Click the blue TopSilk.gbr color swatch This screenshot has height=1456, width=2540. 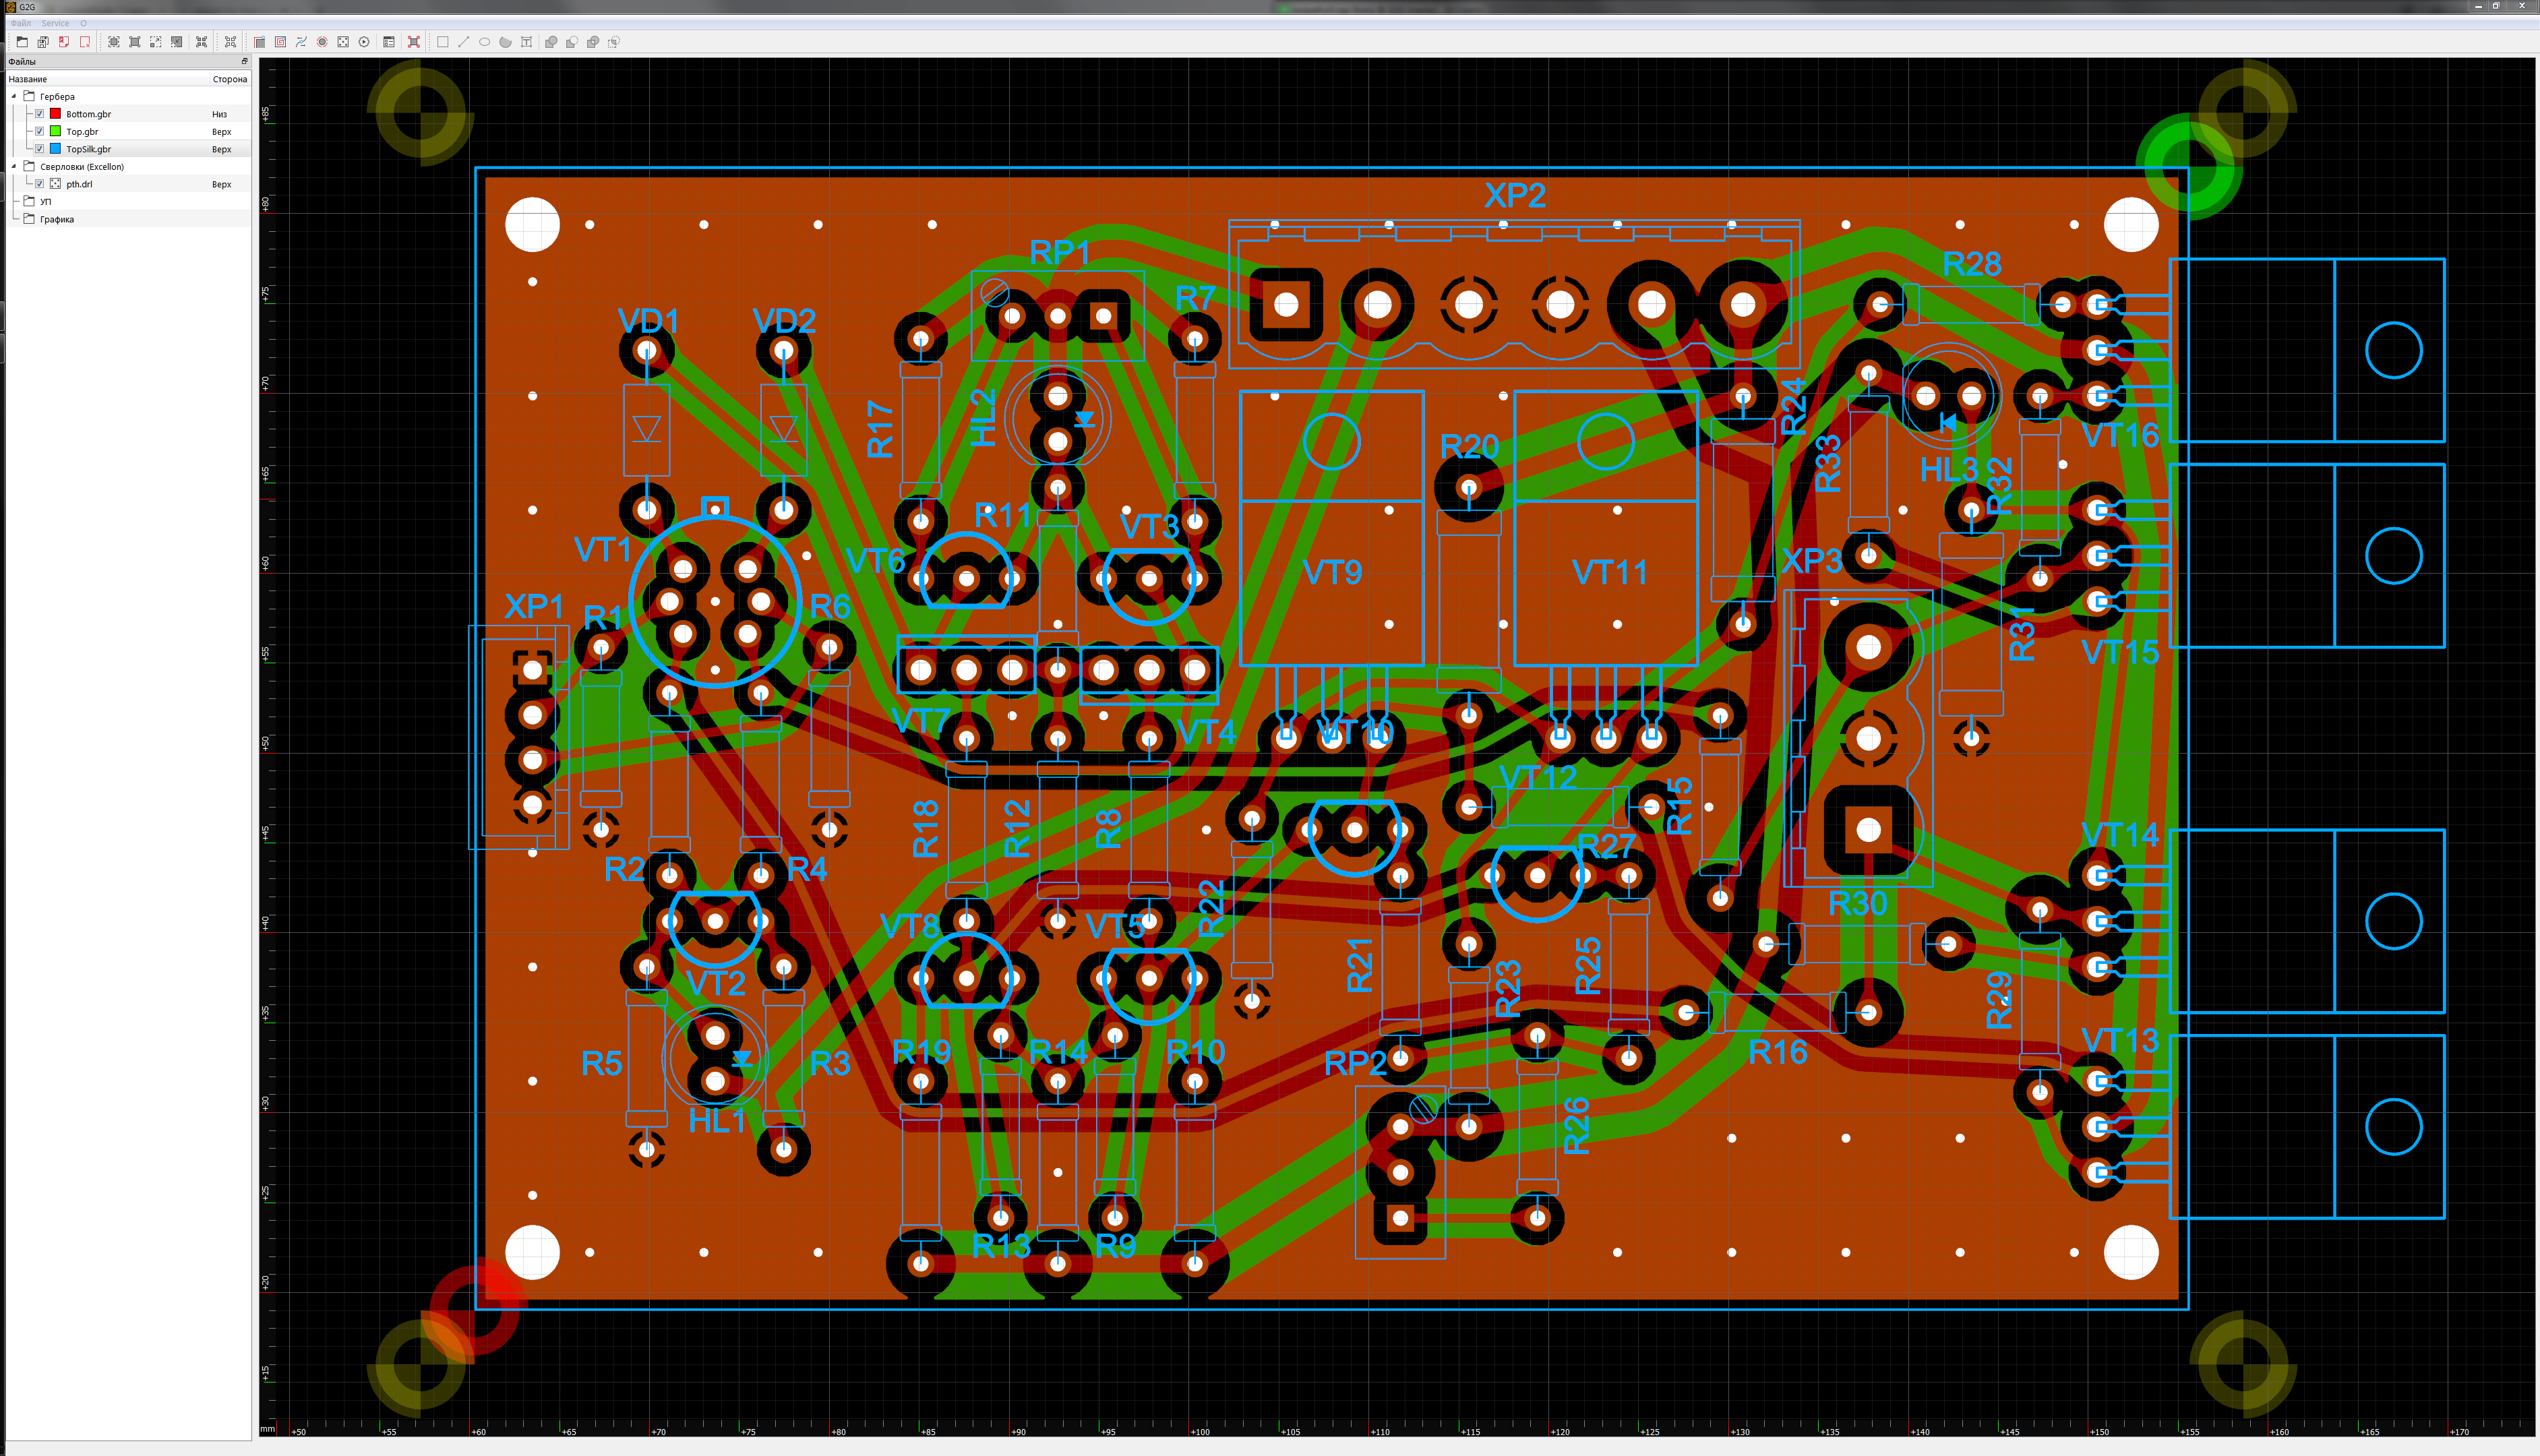click(x=56, y=149)
